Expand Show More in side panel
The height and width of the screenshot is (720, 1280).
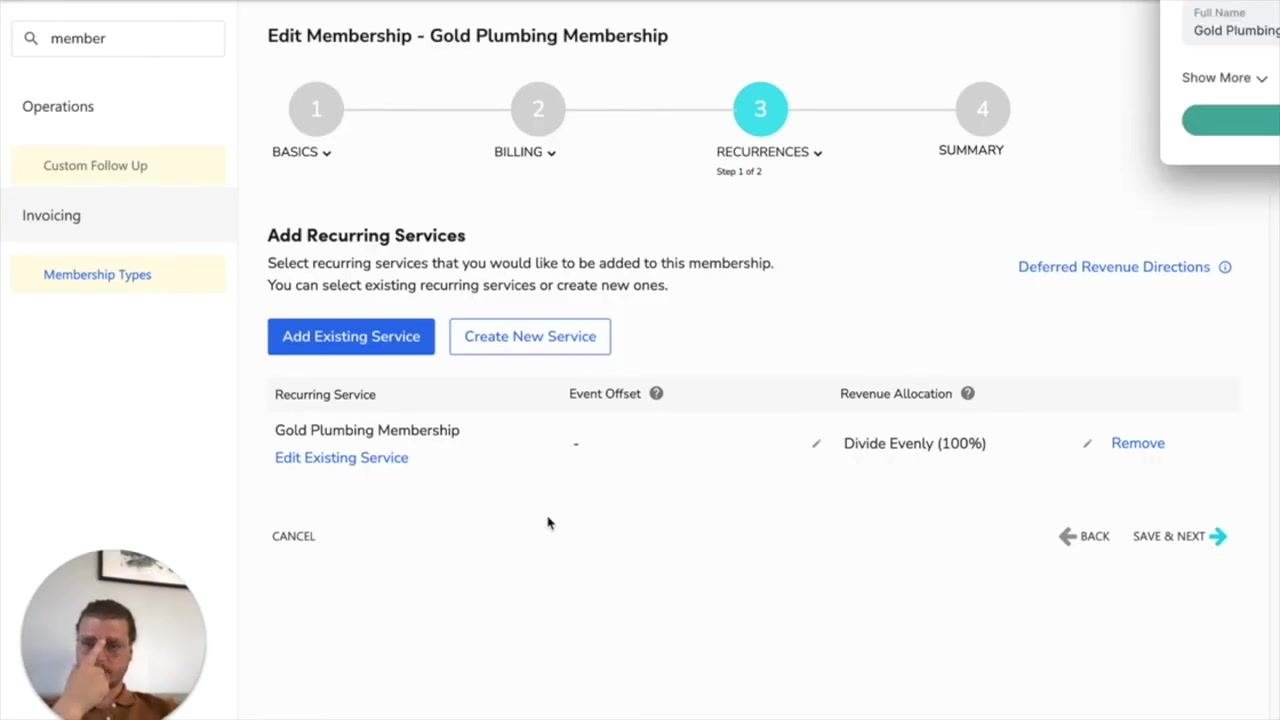tap(1224, 78)
